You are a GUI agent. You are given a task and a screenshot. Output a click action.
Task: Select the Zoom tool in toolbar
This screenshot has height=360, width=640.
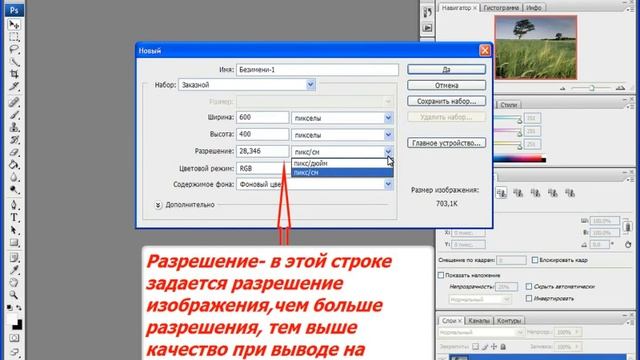(x=14, y=294)
